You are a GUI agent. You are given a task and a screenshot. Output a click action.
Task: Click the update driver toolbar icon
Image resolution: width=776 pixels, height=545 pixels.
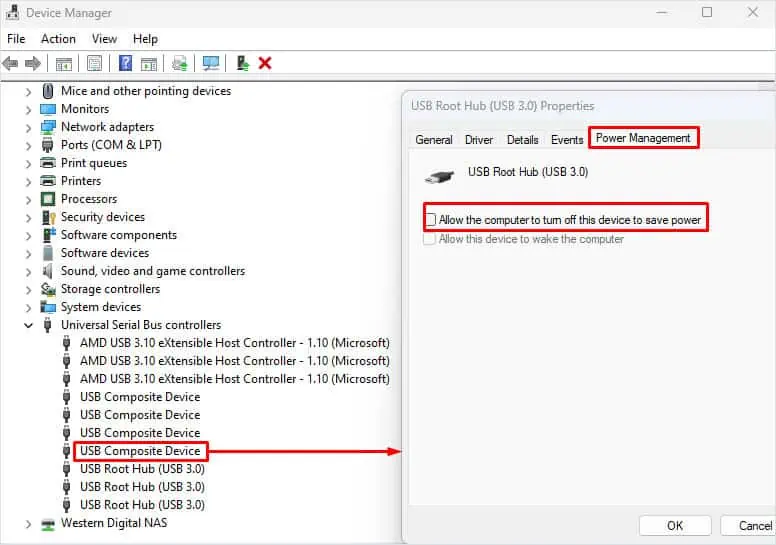[x=243, y=63]
